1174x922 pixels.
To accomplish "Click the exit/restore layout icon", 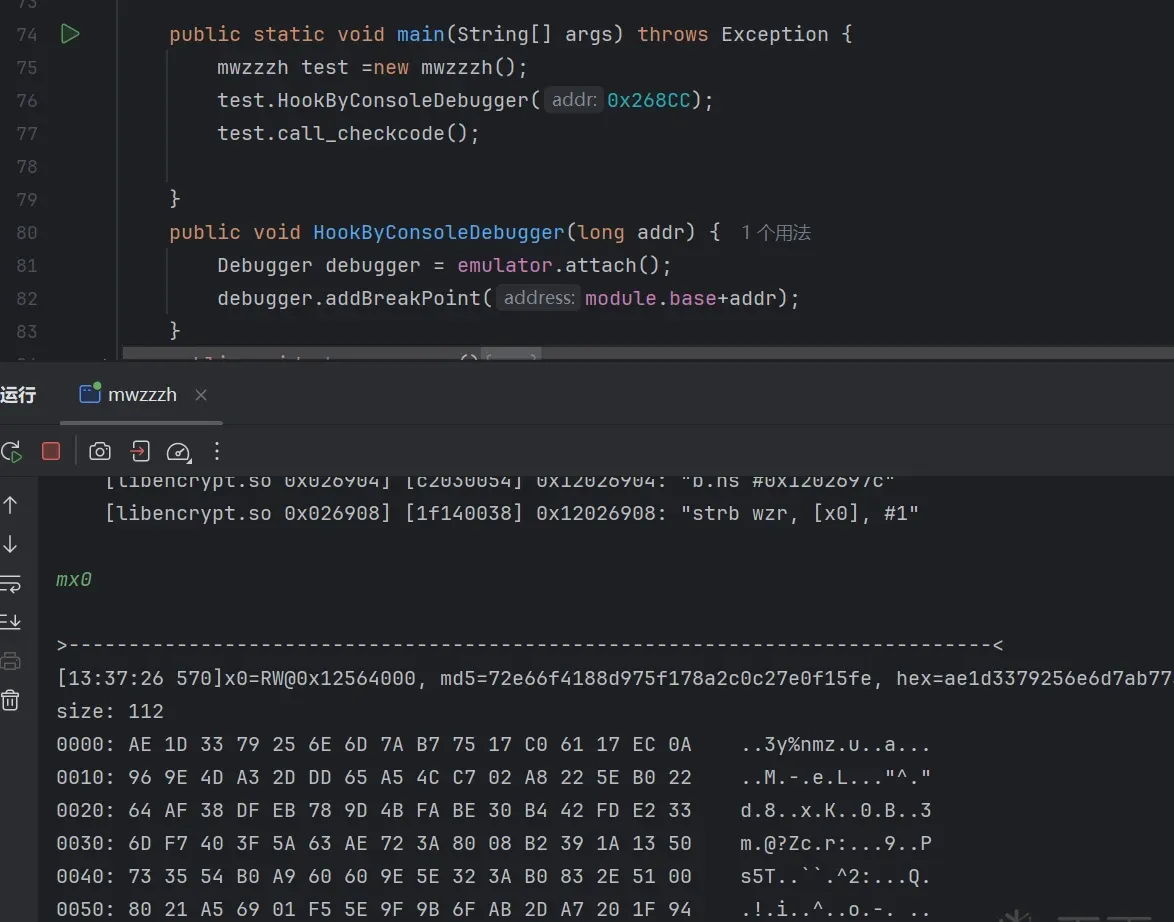I will coord(140,451).
